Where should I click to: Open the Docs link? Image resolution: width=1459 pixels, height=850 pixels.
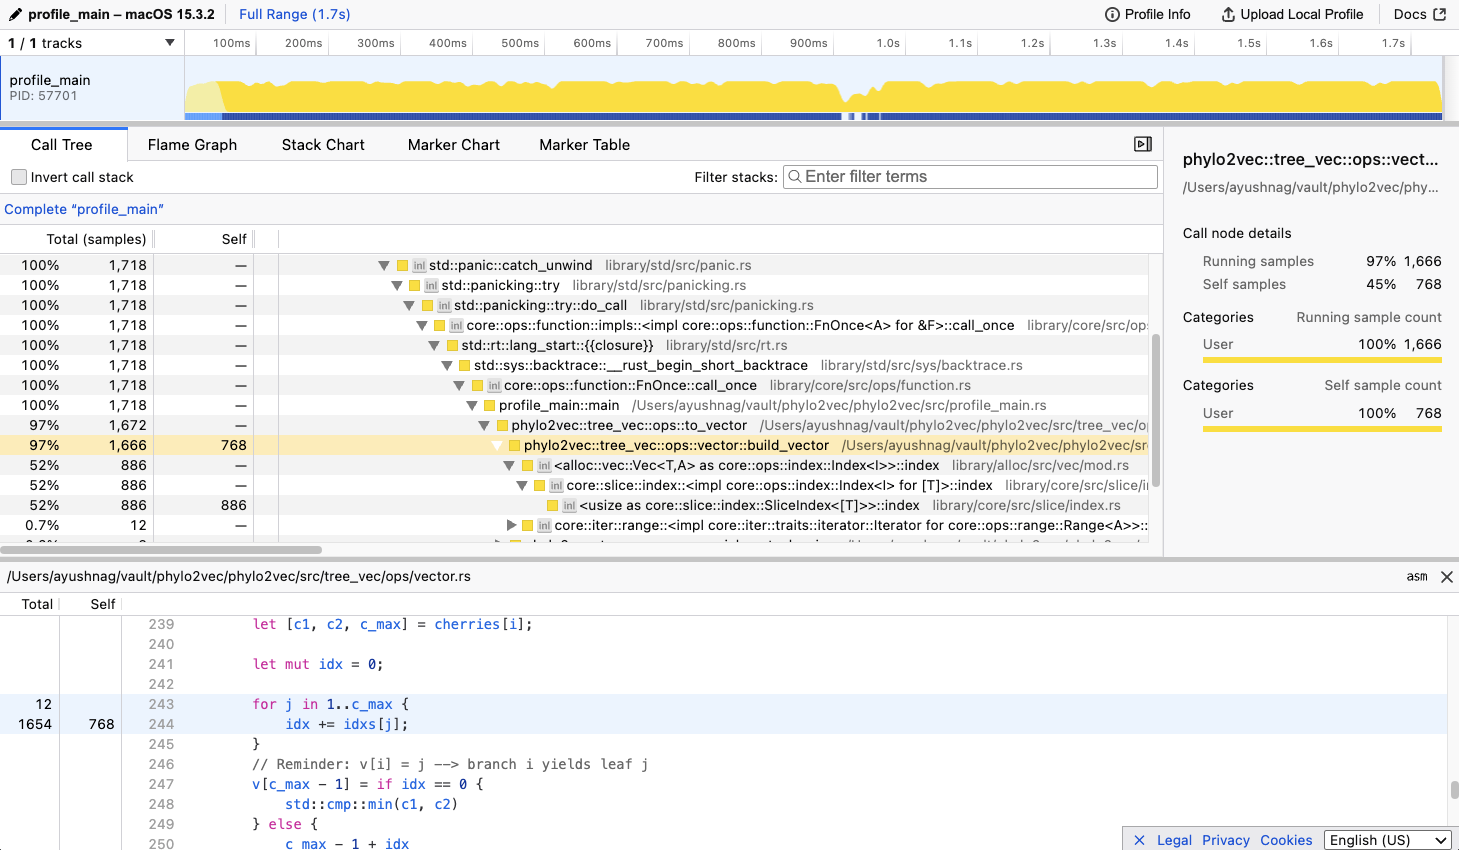click(x=1419, y=14)
